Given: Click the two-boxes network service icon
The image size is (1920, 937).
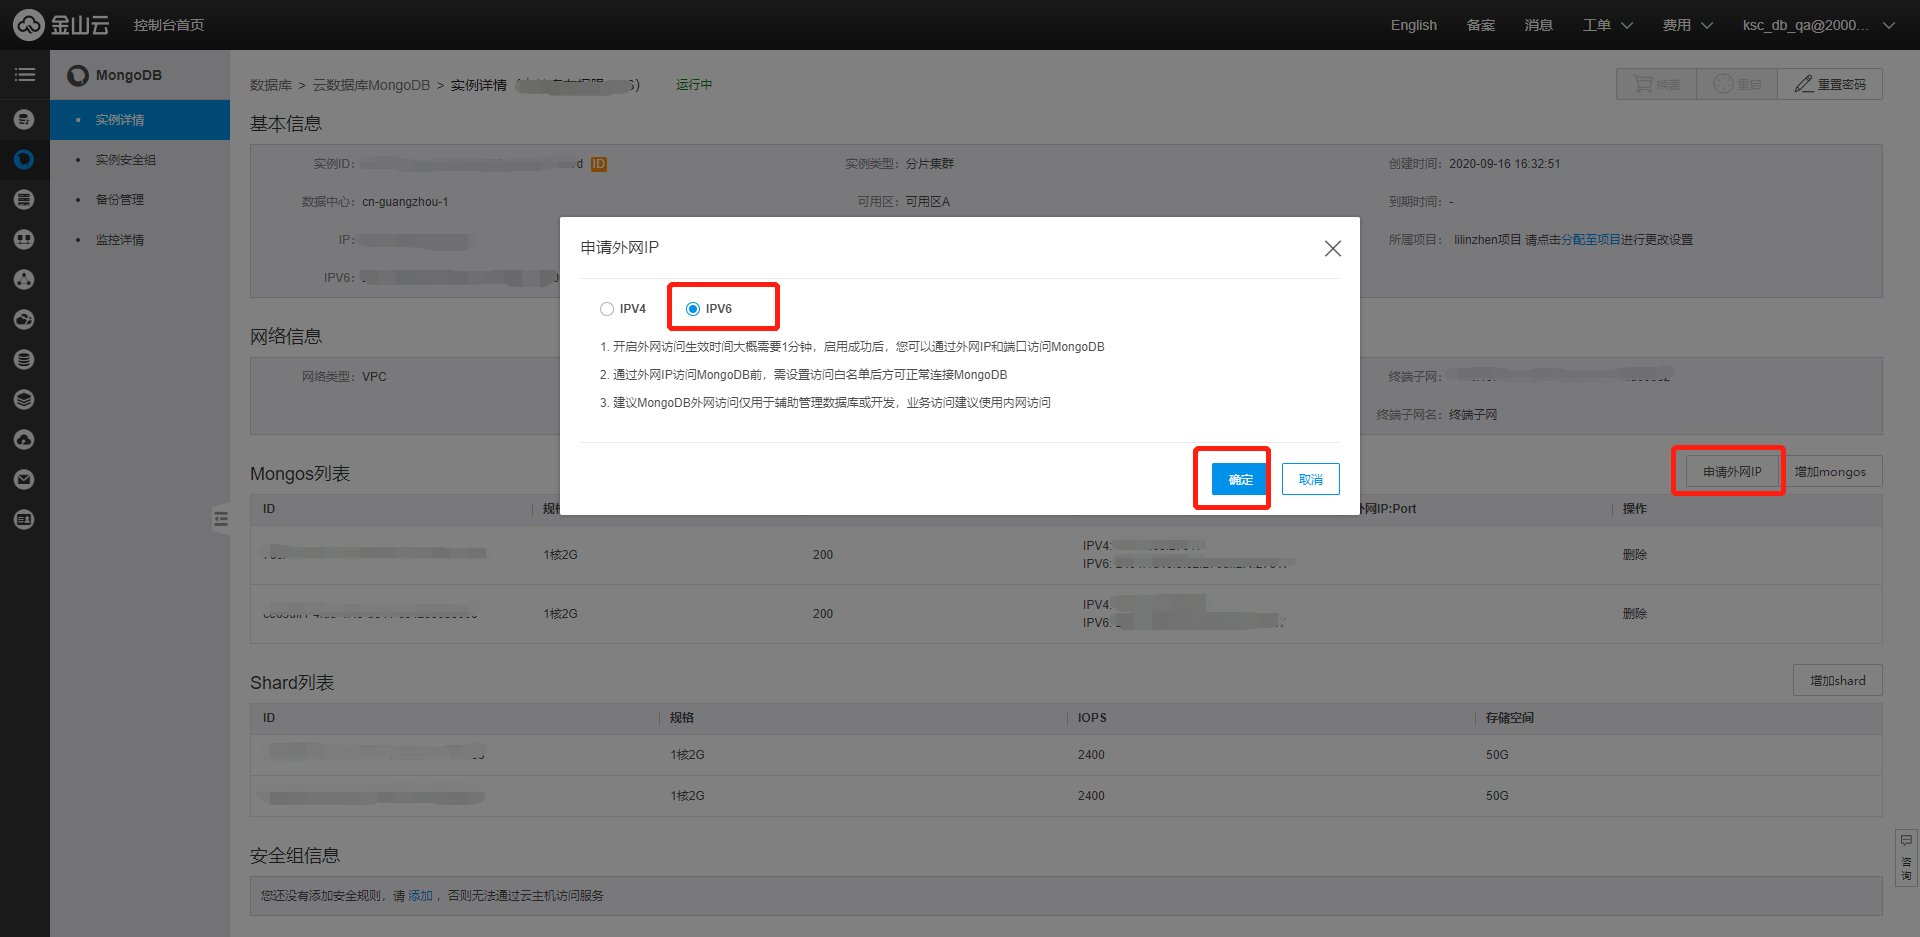Looking at the screenshot, I should click(25, 240).
